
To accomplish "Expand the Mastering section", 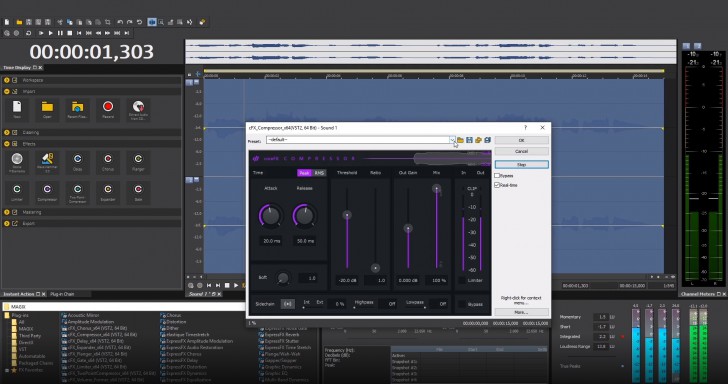I will point(6,212).
